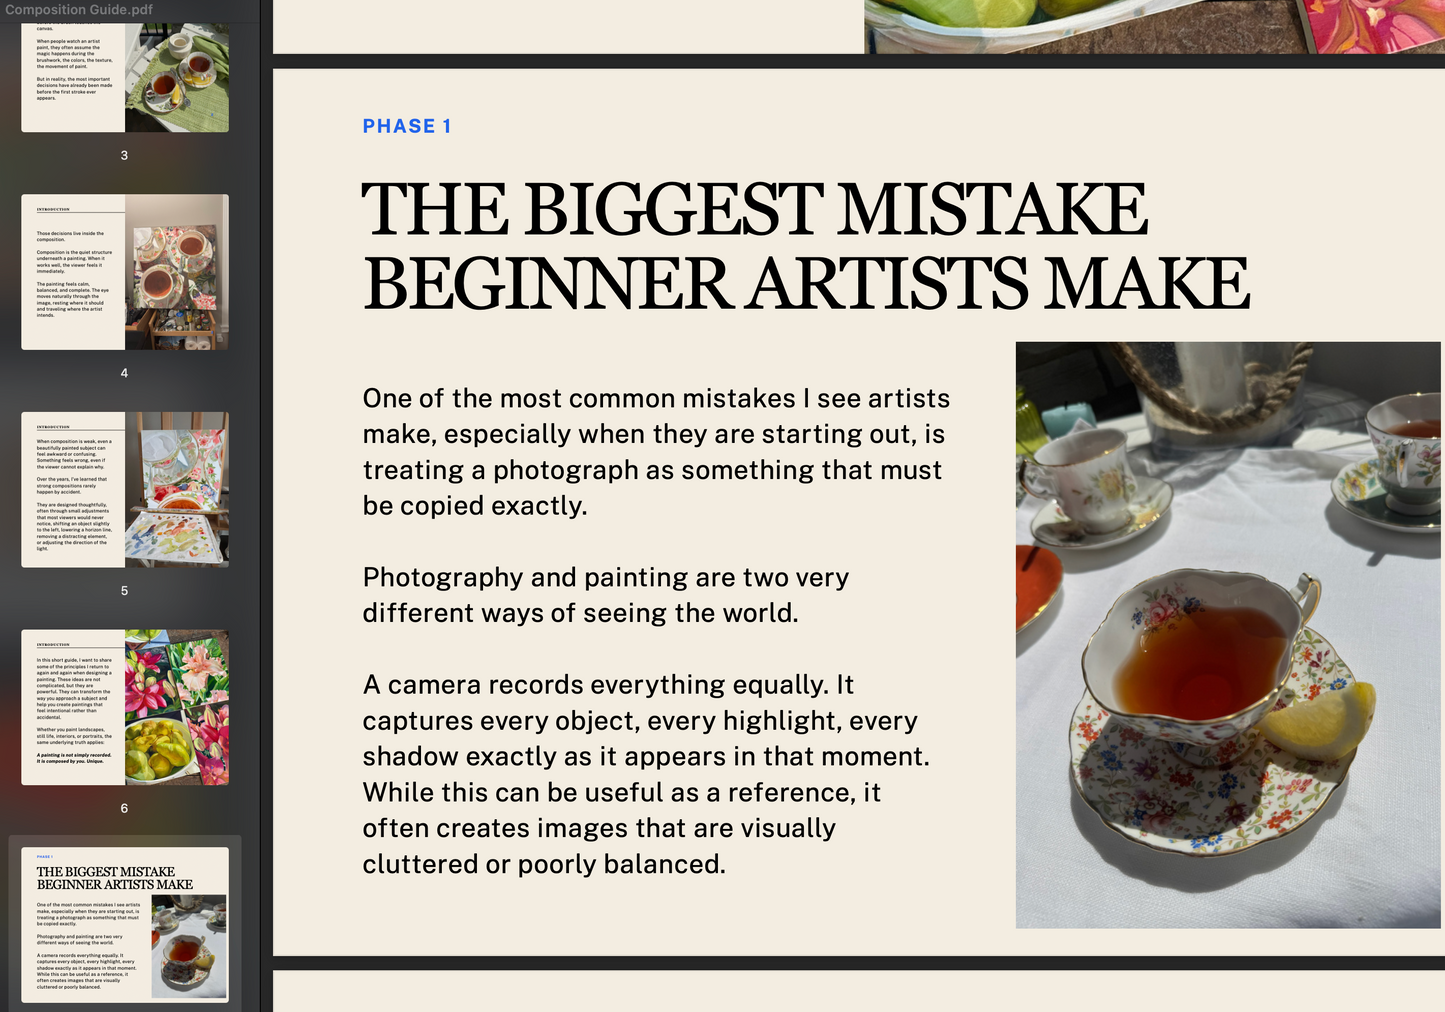The width and height of the screenshot is (1445, 1012).
Task: Jump to the page 5 thumbnail
Action: click(x=125, y=490)
